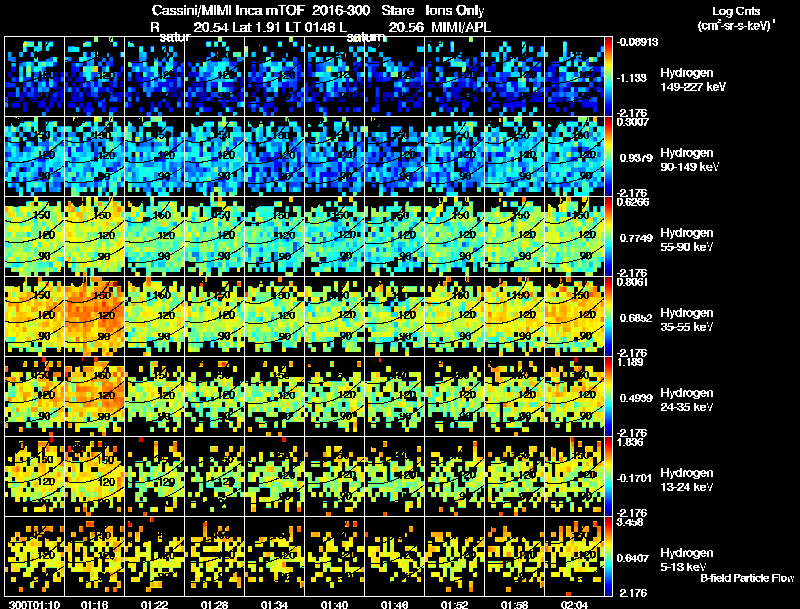Viewport: 800px width, 609px height.
Task: Click the 'Hydrogen 13-24 keV' label
Action: 687,480
